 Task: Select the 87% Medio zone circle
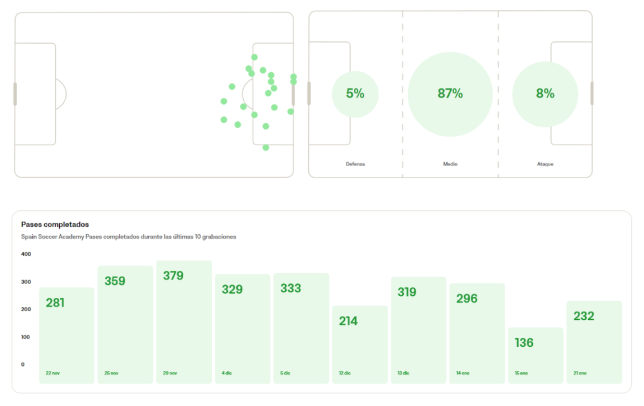pyautogui.click(x=450, y=94)
